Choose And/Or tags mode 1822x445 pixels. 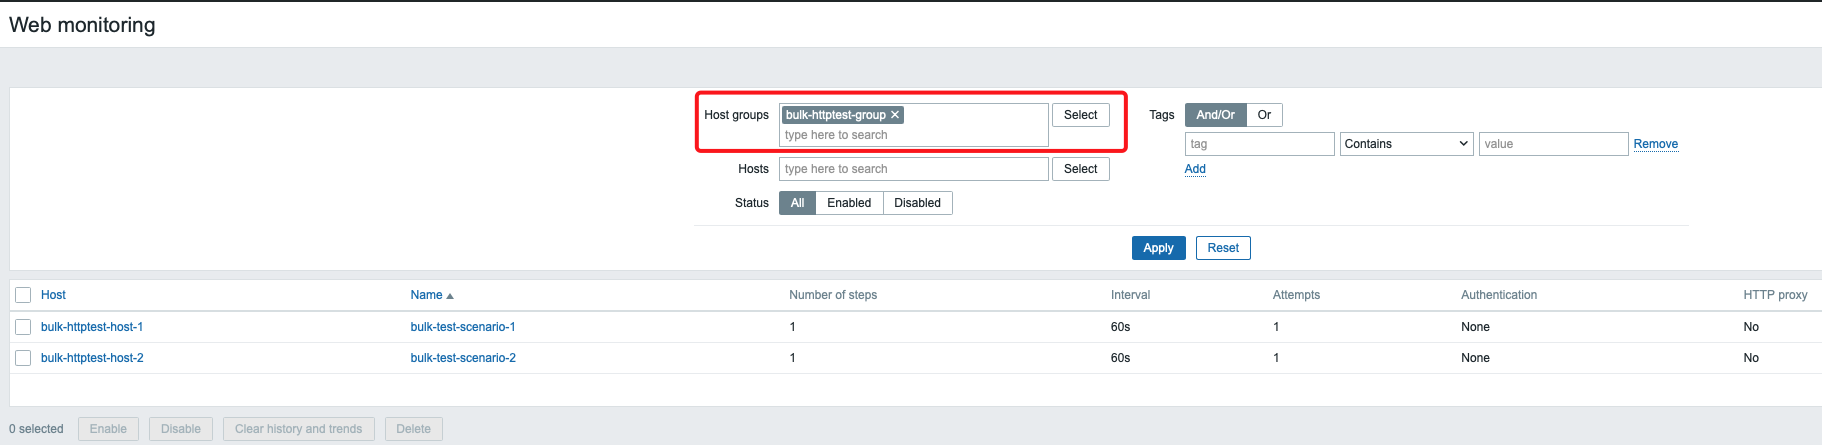[1215, 115]
